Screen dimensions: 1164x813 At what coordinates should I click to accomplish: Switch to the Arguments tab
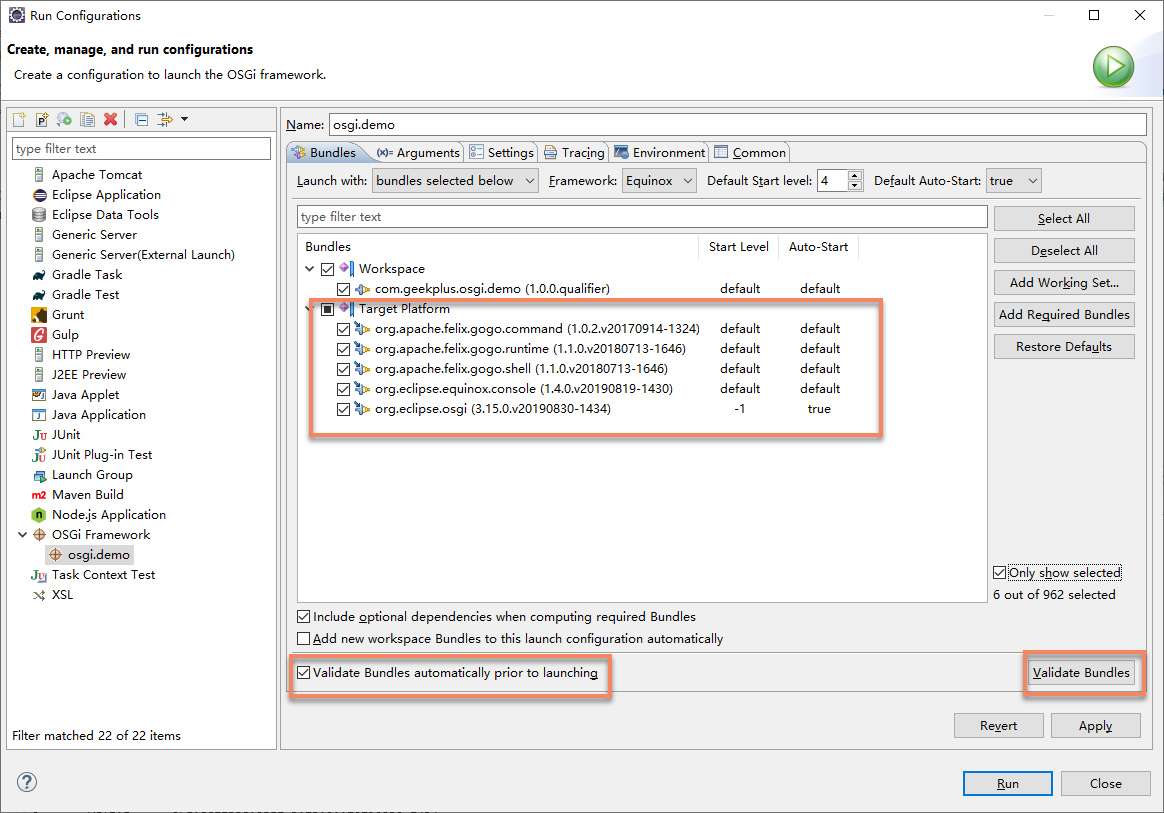pos(418,152)
